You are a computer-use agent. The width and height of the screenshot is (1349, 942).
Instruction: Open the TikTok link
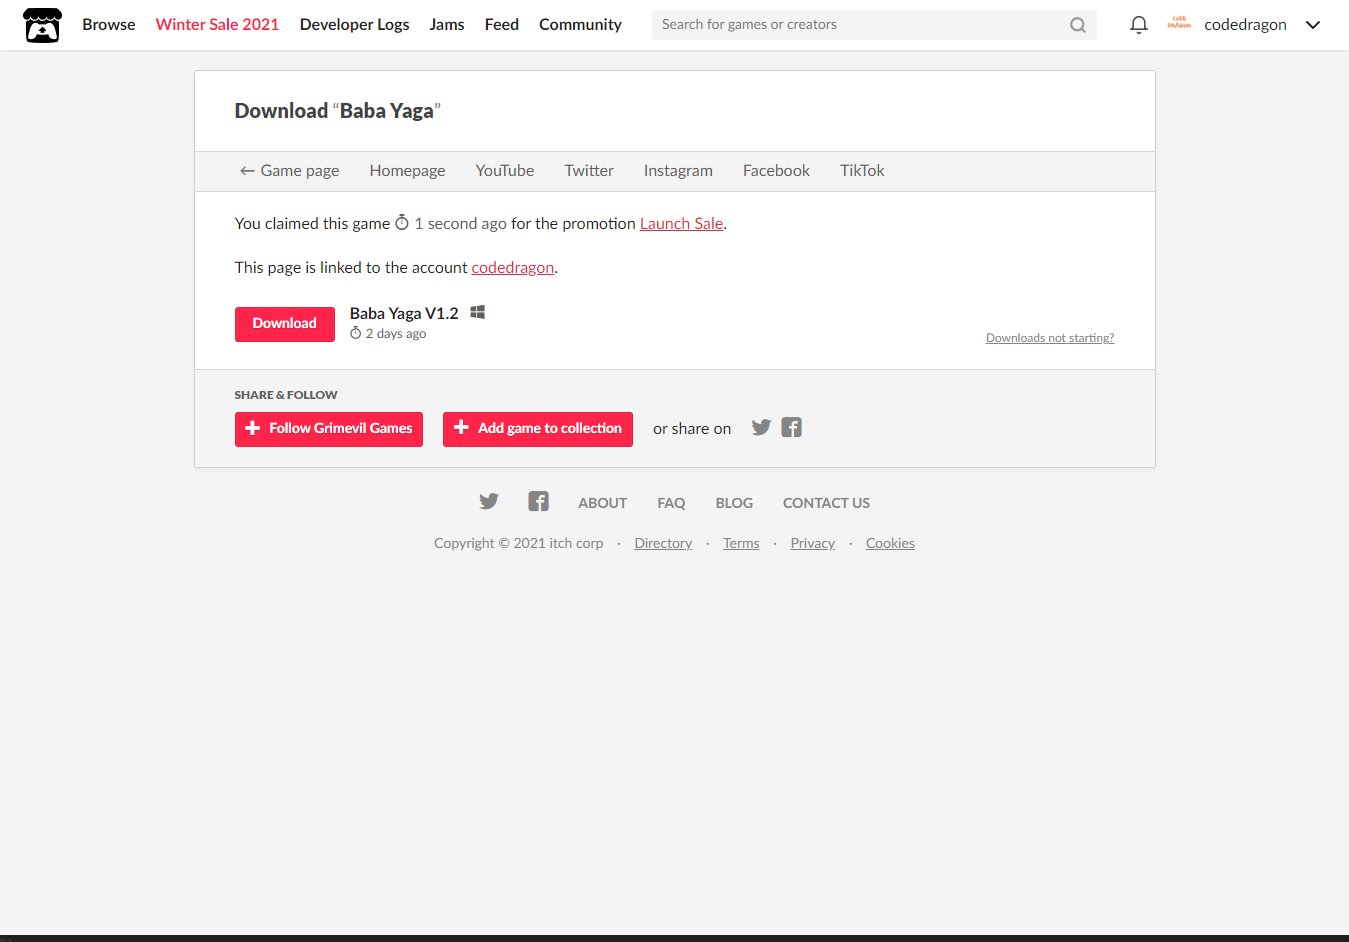pos(862,171)
